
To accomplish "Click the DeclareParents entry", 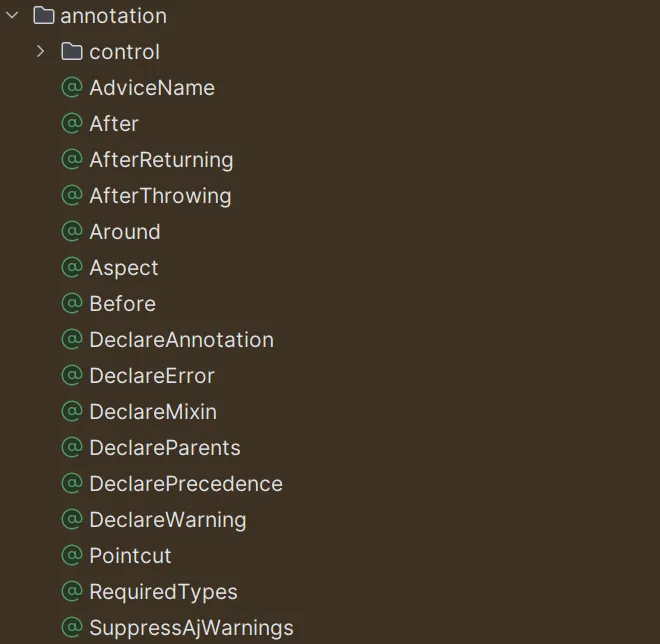I will pyautogui.click(x=165, y=448).
